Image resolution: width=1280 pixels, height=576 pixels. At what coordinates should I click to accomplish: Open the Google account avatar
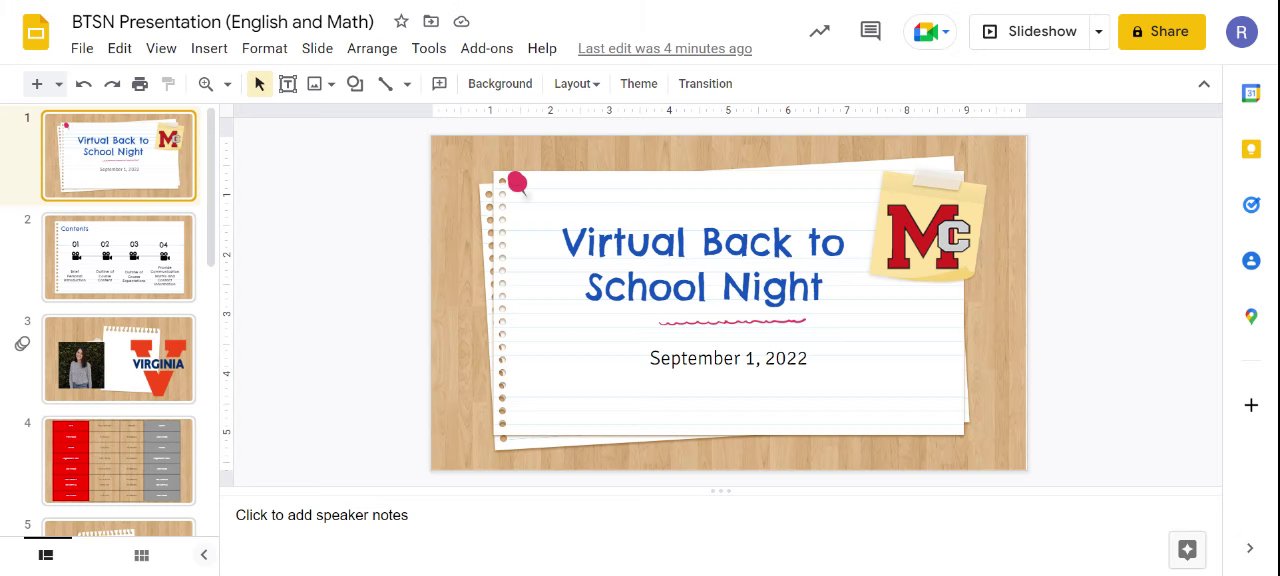pyautogui.click(x=1242, y=32)
